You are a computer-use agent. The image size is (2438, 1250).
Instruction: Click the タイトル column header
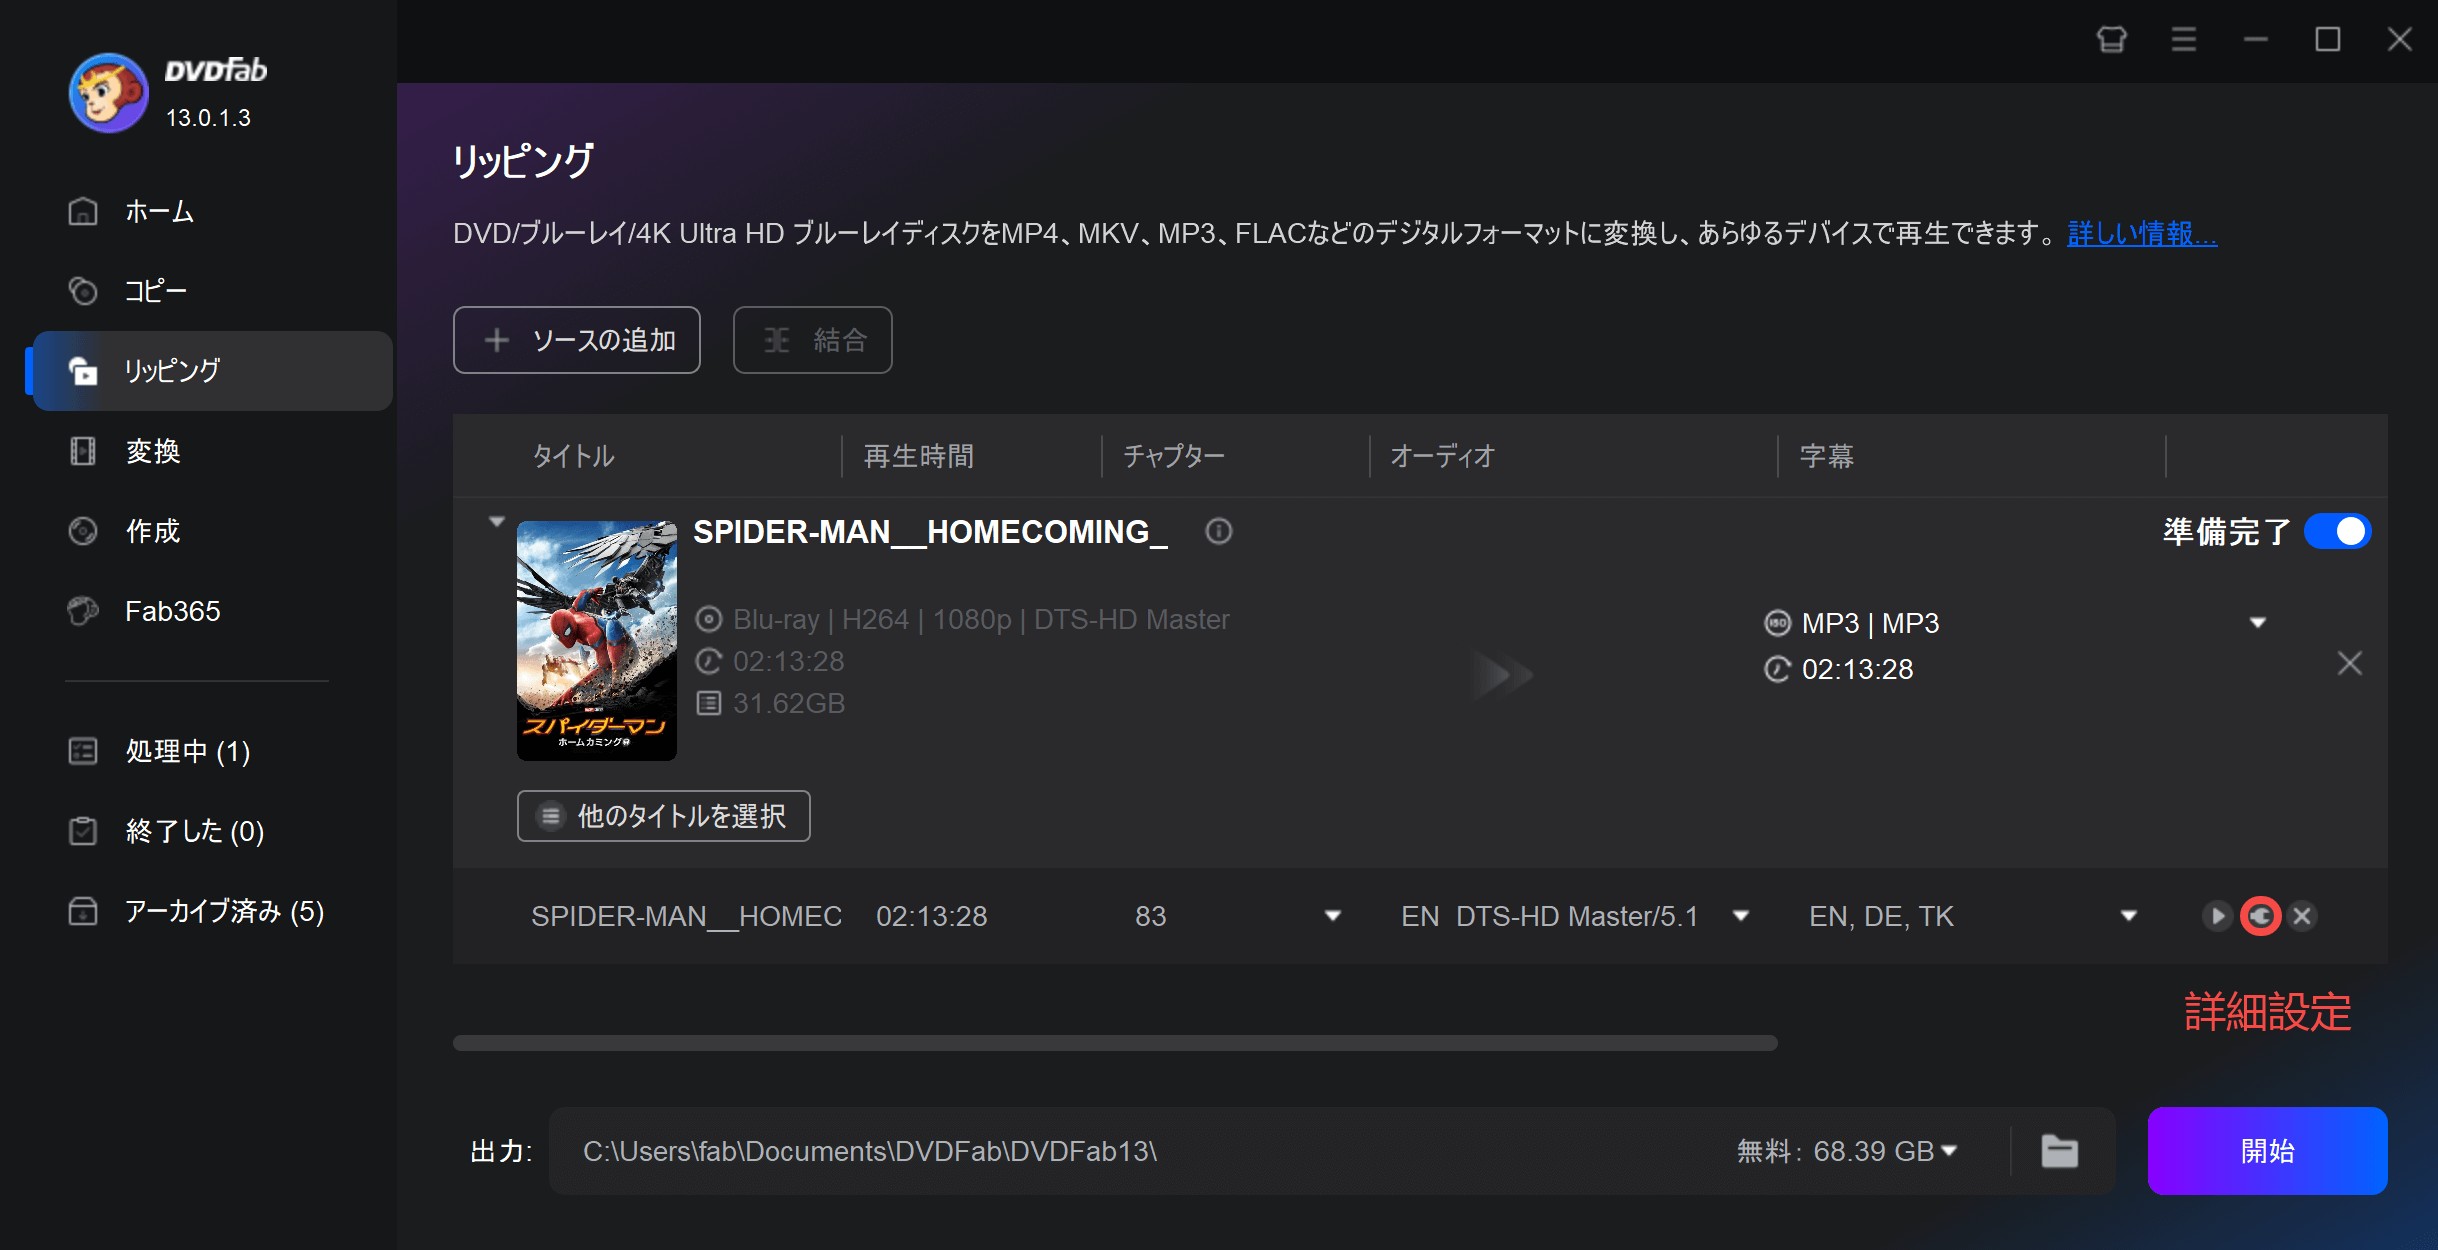(573, 456)
